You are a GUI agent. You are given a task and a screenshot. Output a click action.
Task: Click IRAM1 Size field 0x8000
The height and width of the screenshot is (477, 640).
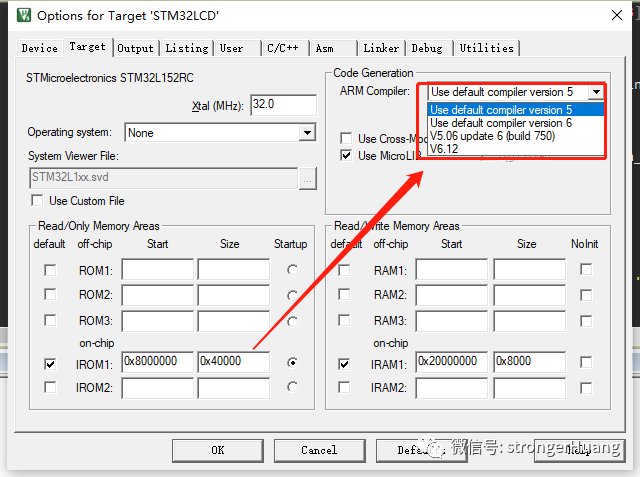[530, 362]
